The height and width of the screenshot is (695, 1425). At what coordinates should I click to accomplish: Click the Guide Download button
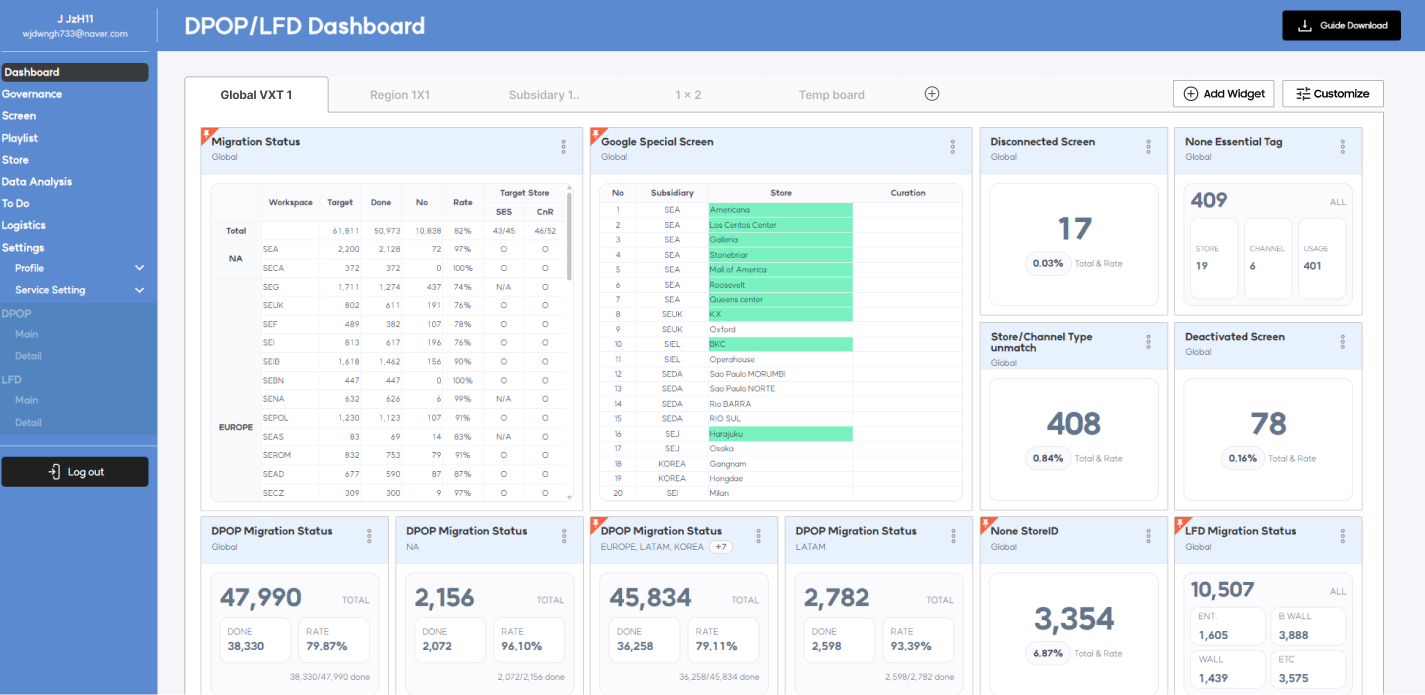(1342, 26)
